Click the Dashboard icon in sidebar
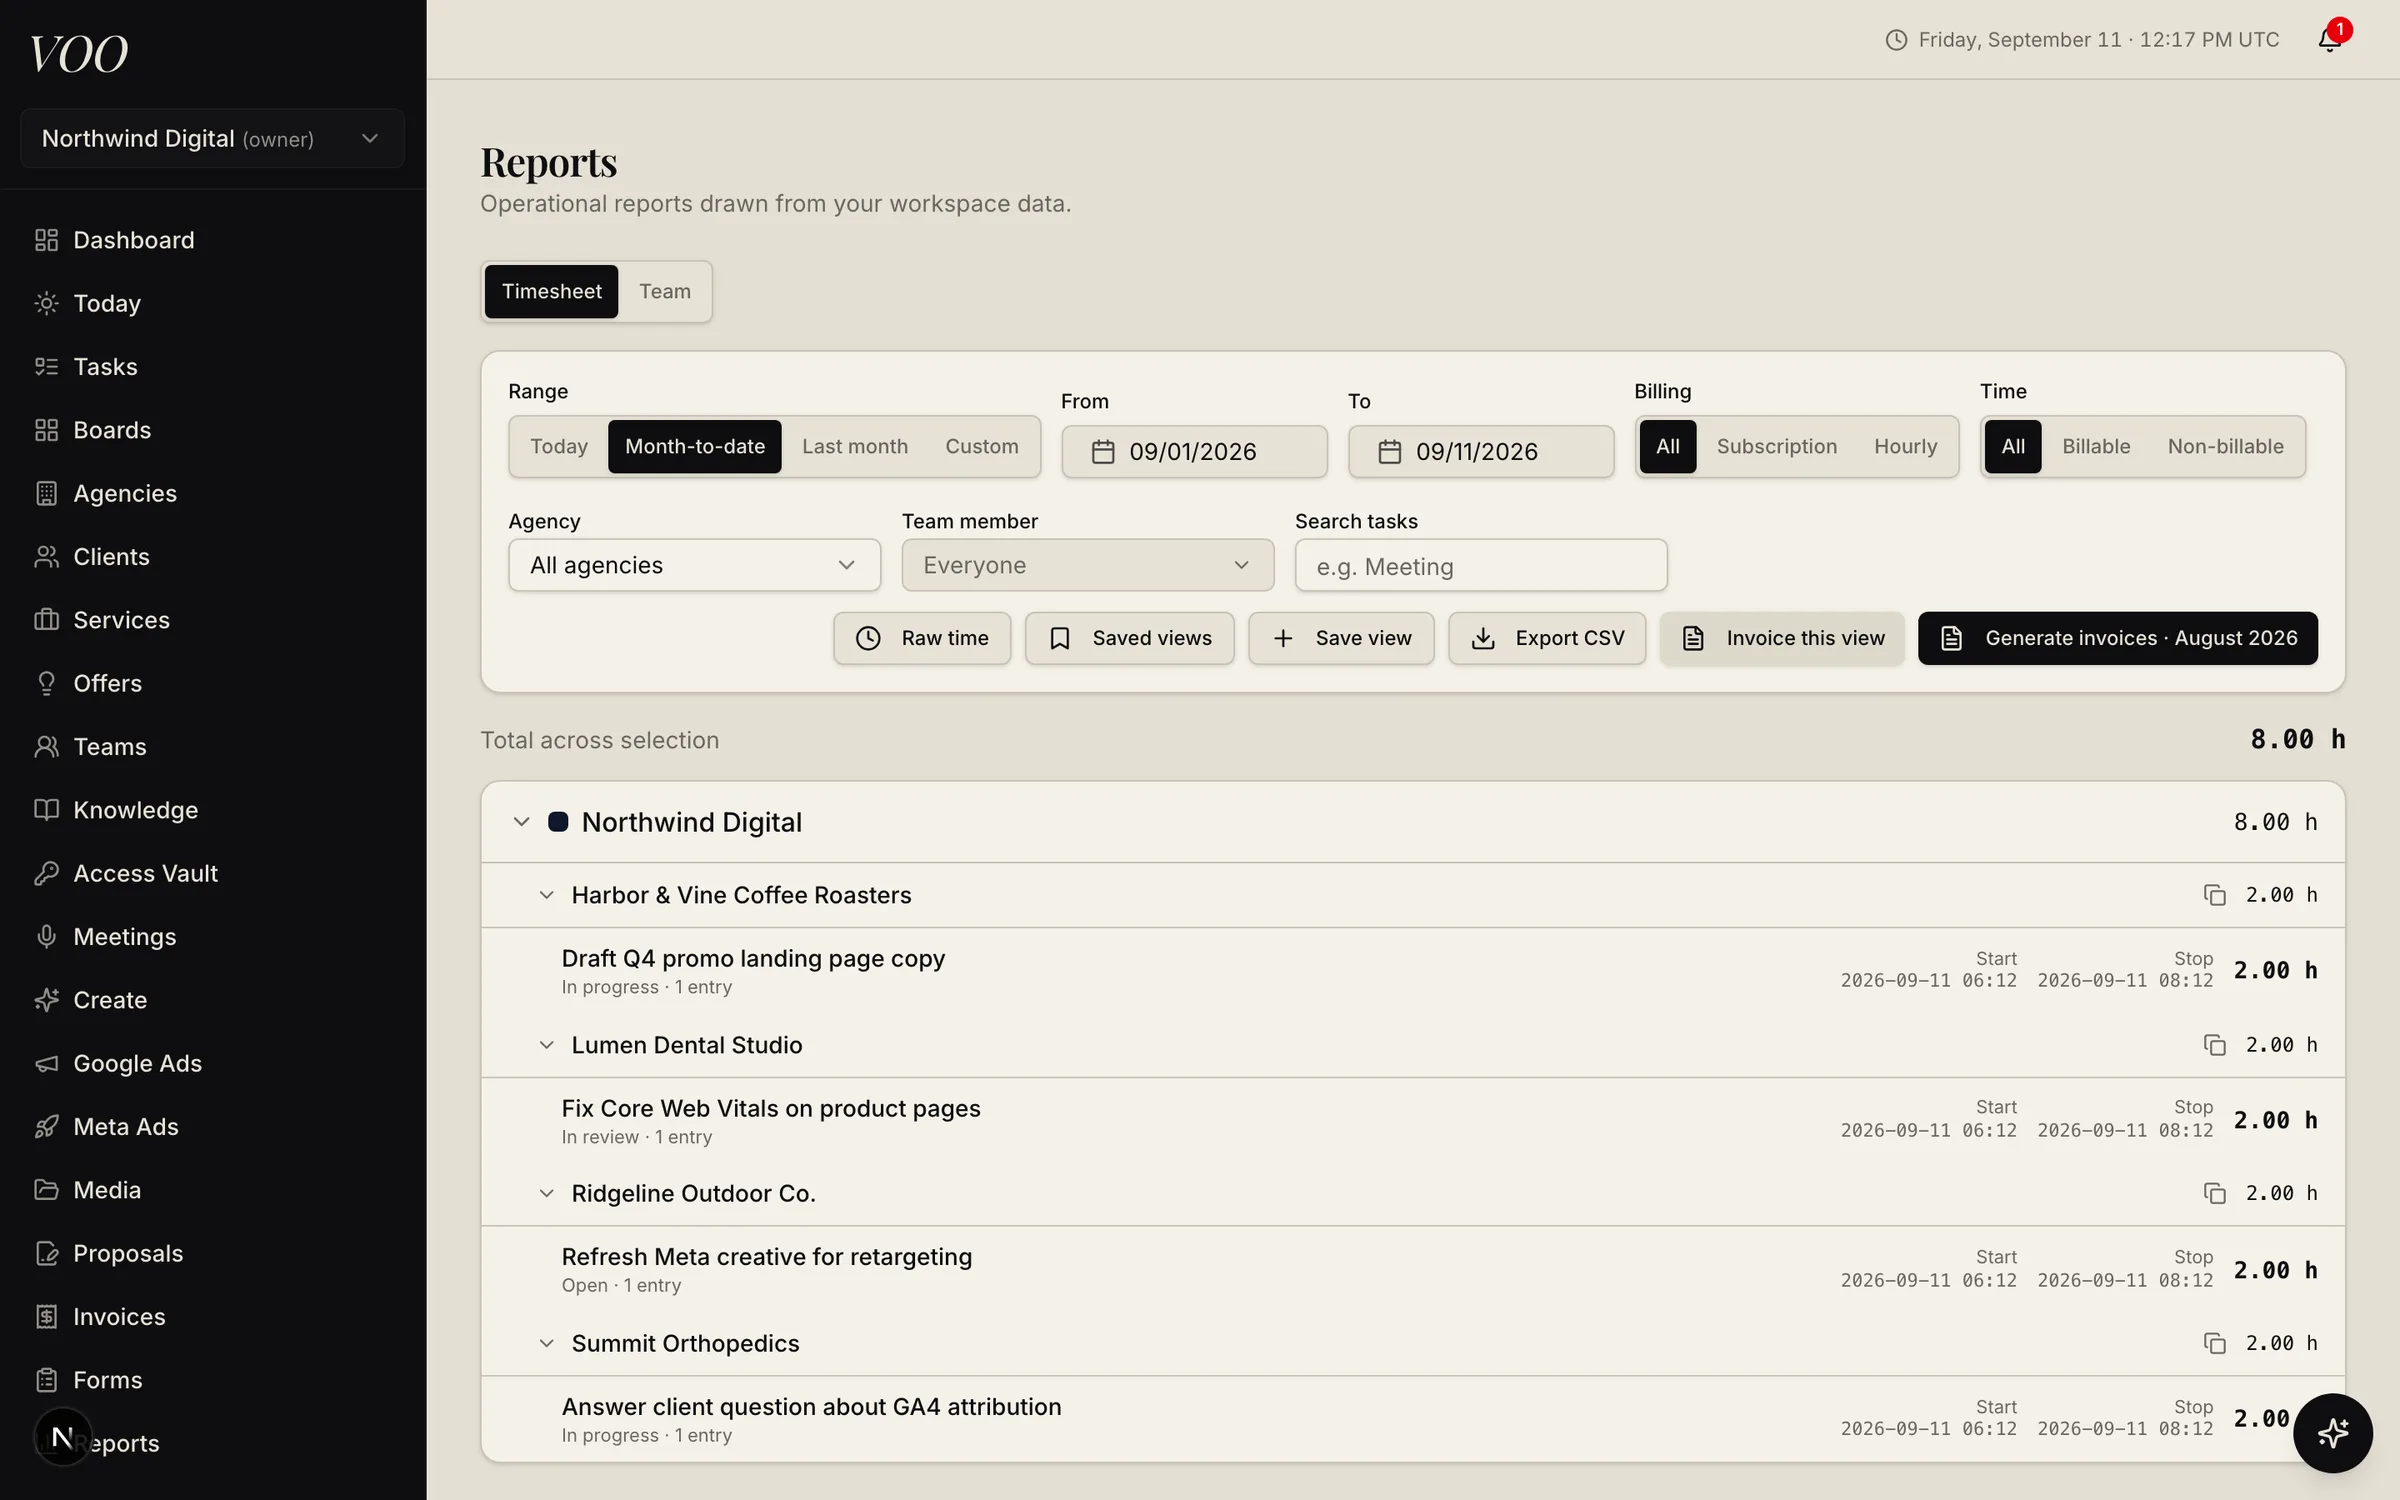Screen dimensions: 2400x1500 [x=46, y=240]
